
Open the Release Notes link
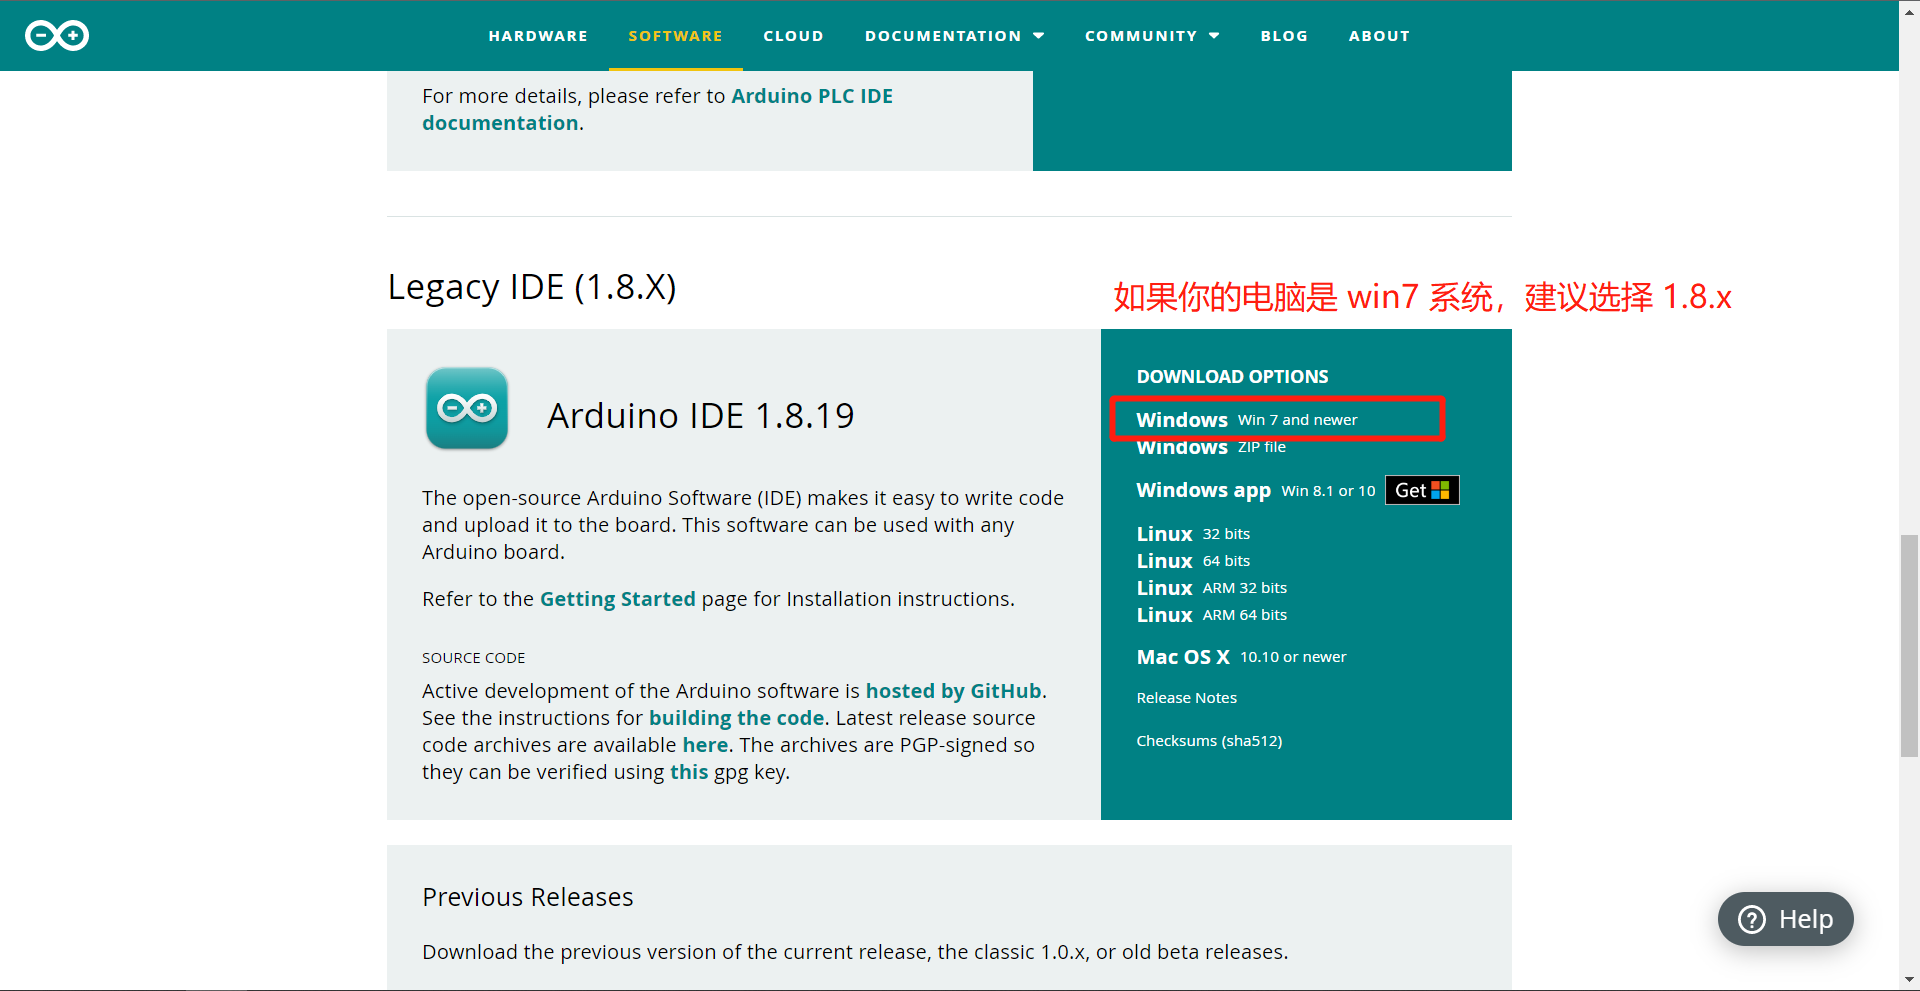(1186, 698)
